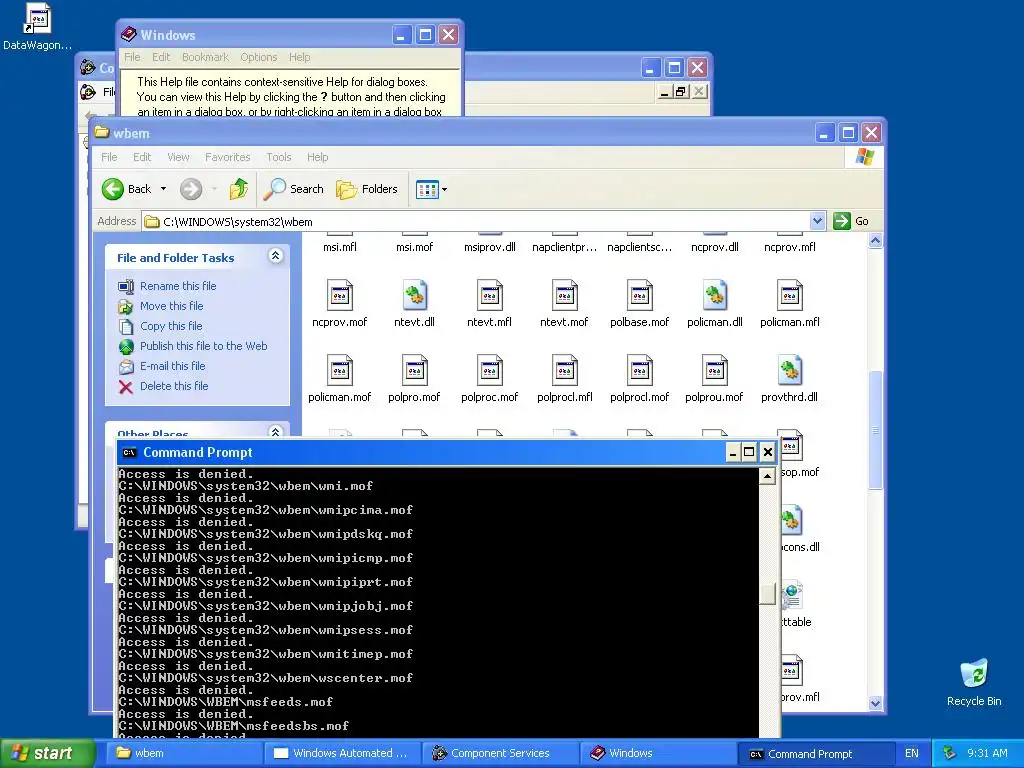This screenshot has width=1024, height=768.
Task: Click Copy this file link
Action: pyautogui.click(x=171, y=326)
